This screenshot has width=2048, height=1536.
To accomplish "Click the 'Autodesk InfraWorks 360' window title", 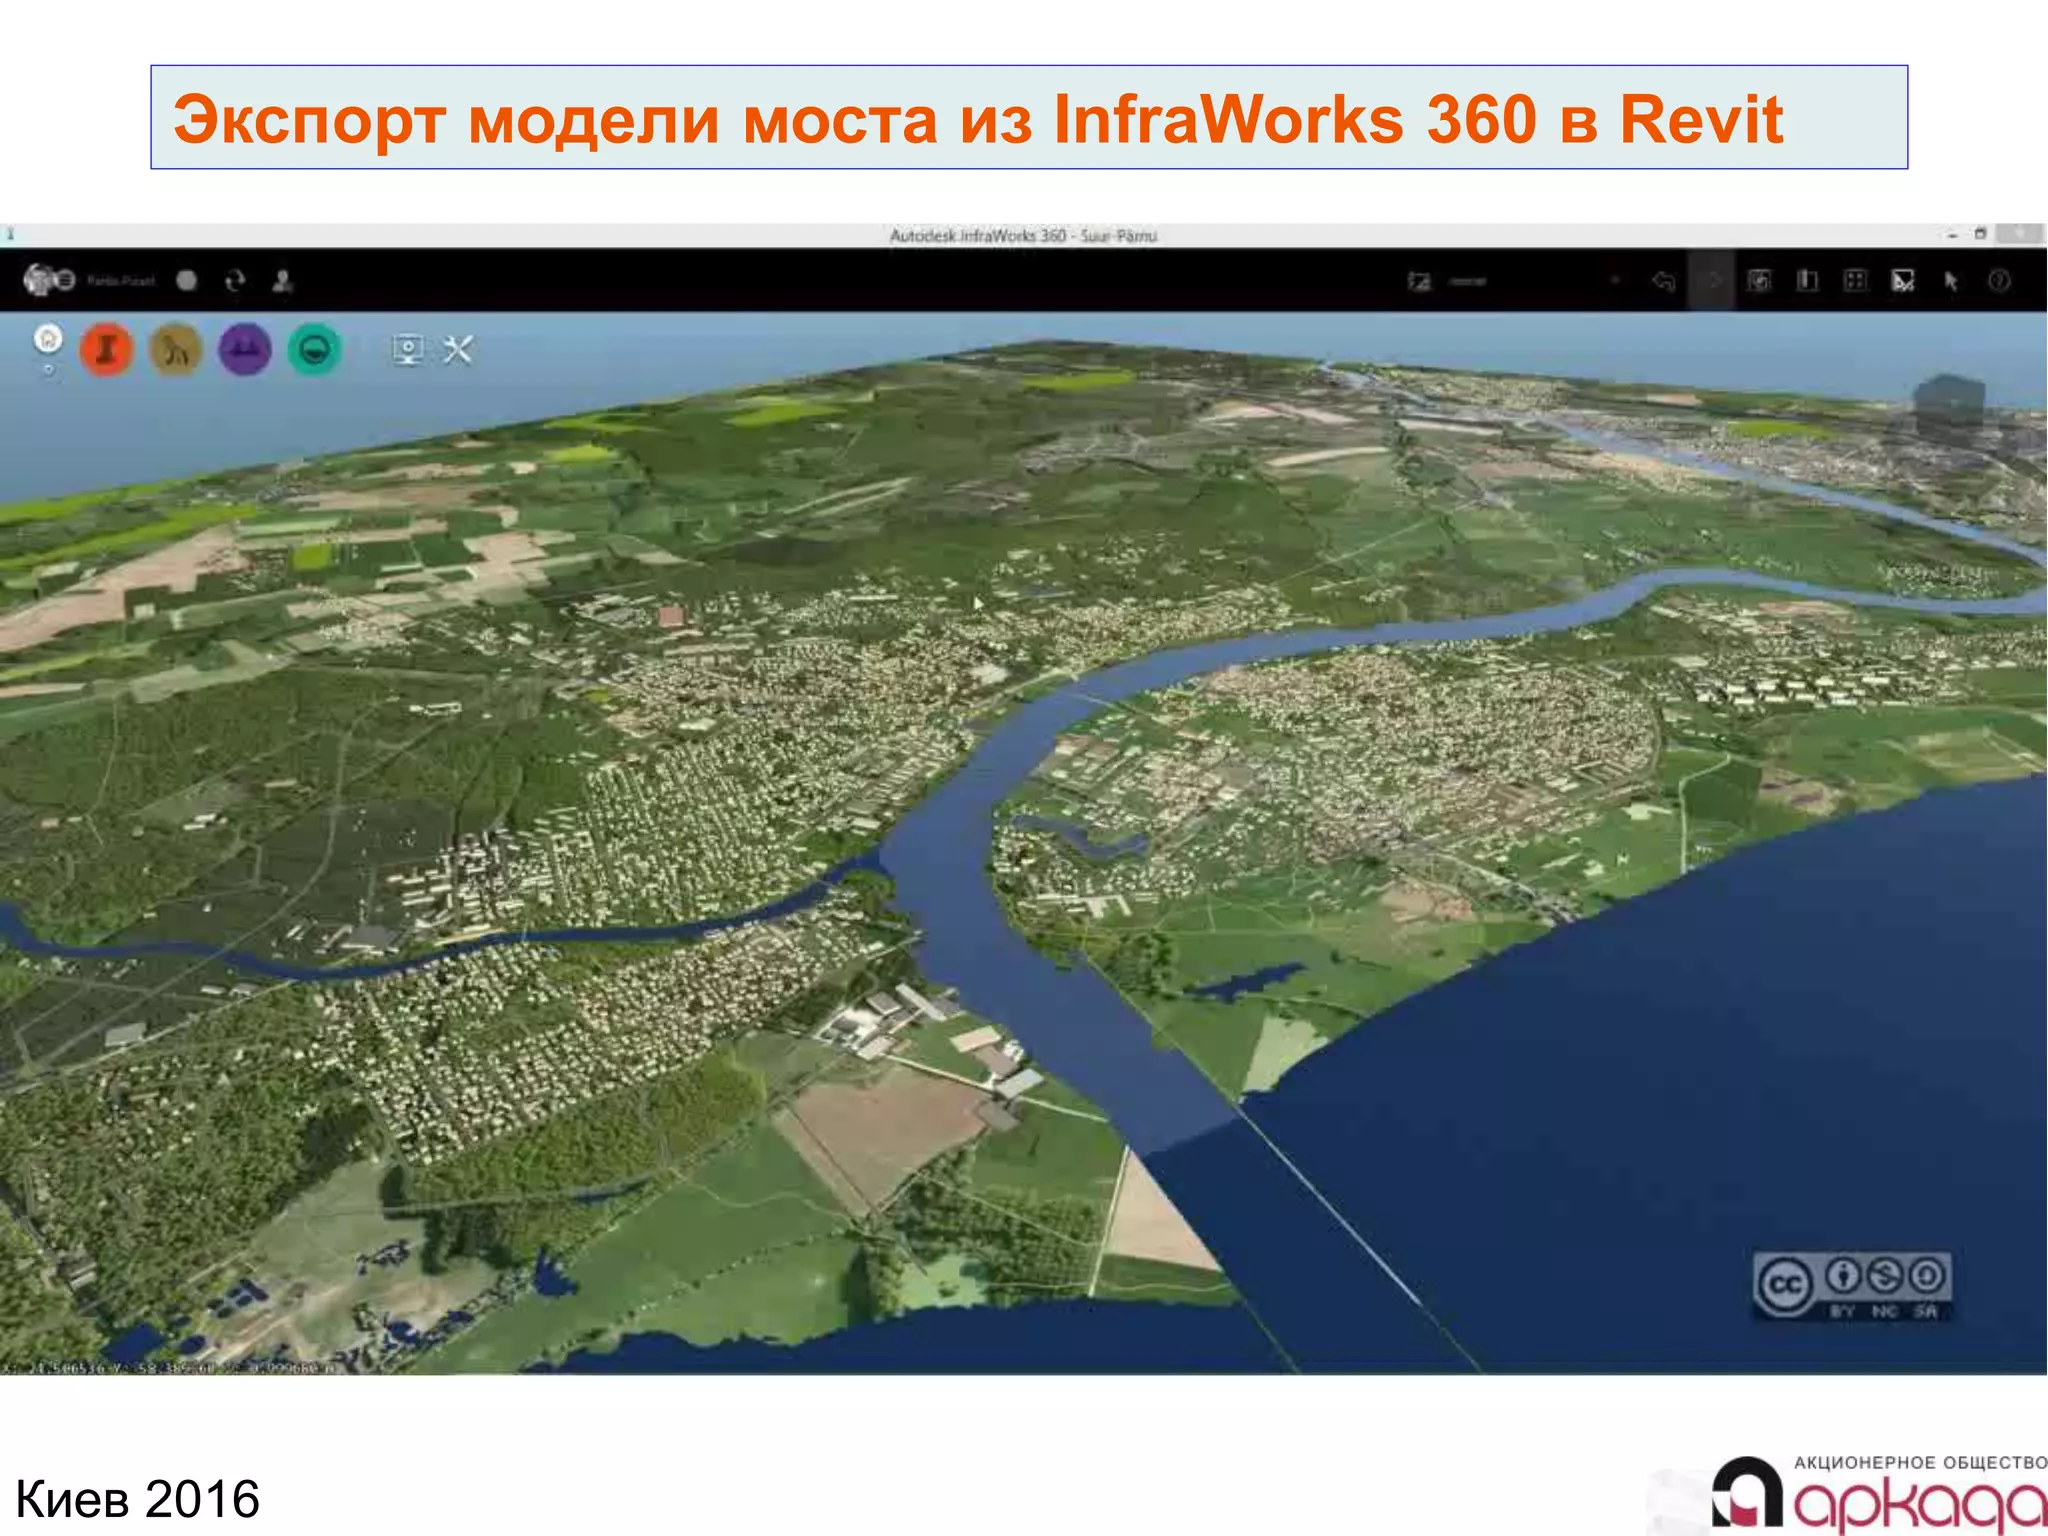I will point(1023,236).
